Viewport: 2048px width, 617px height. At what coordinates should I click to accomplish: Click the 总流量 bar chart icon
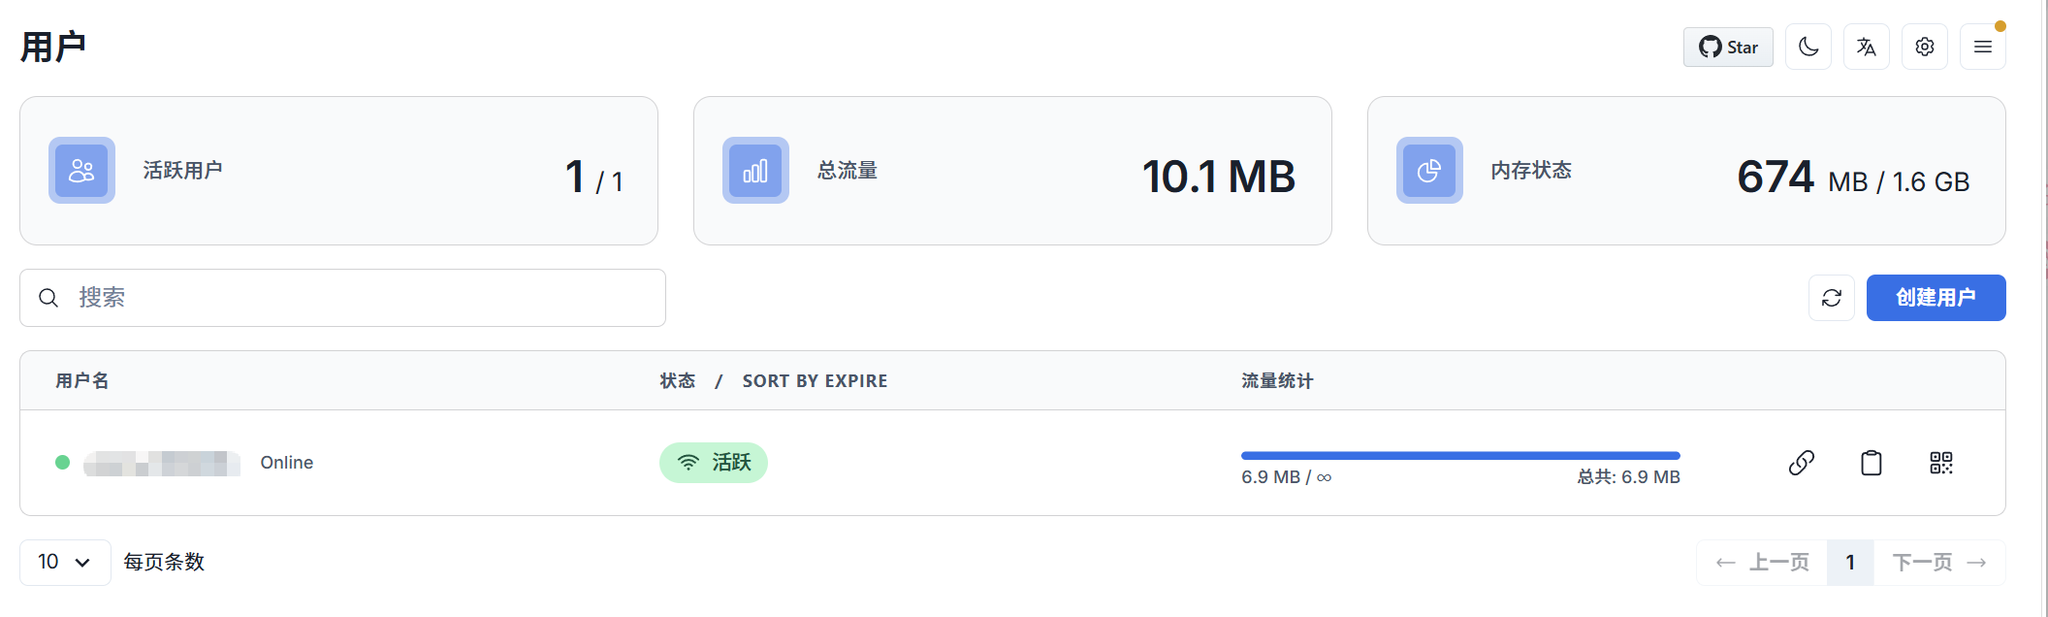tap(756, 171)
